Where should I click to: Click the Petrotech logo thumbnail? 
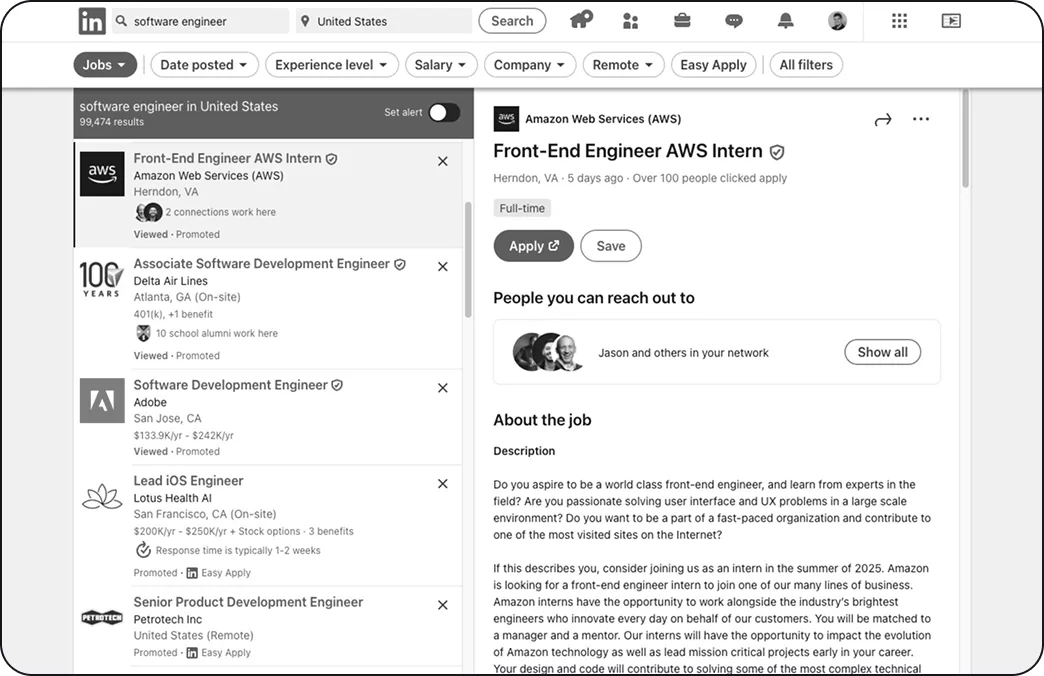tap(102, 617)
